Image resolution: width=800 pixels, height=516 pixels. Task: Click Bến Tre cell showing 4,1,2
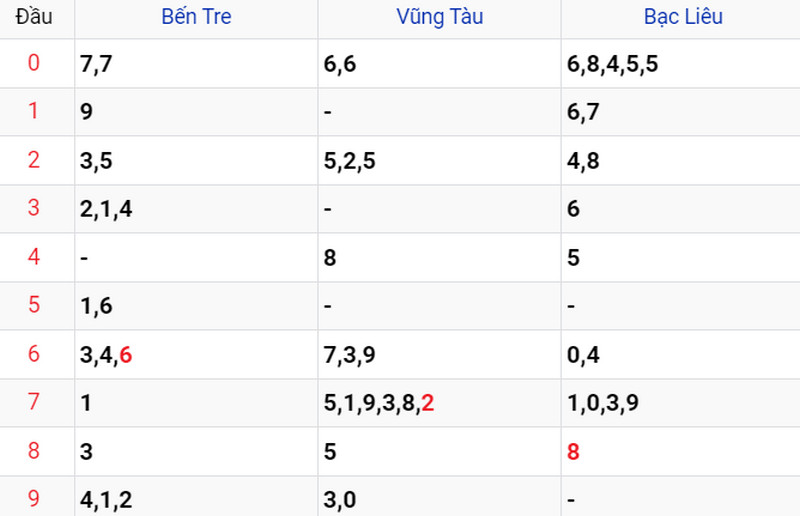click(x=196, y=499)
